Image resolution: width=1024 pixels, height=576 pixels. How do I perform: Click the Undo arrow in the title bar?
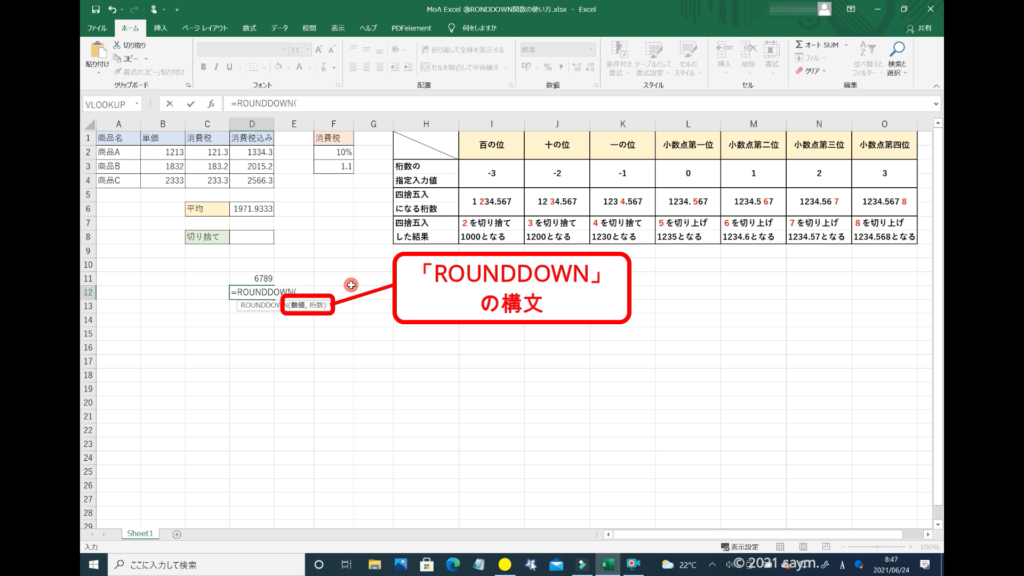(x=113, y=9)
